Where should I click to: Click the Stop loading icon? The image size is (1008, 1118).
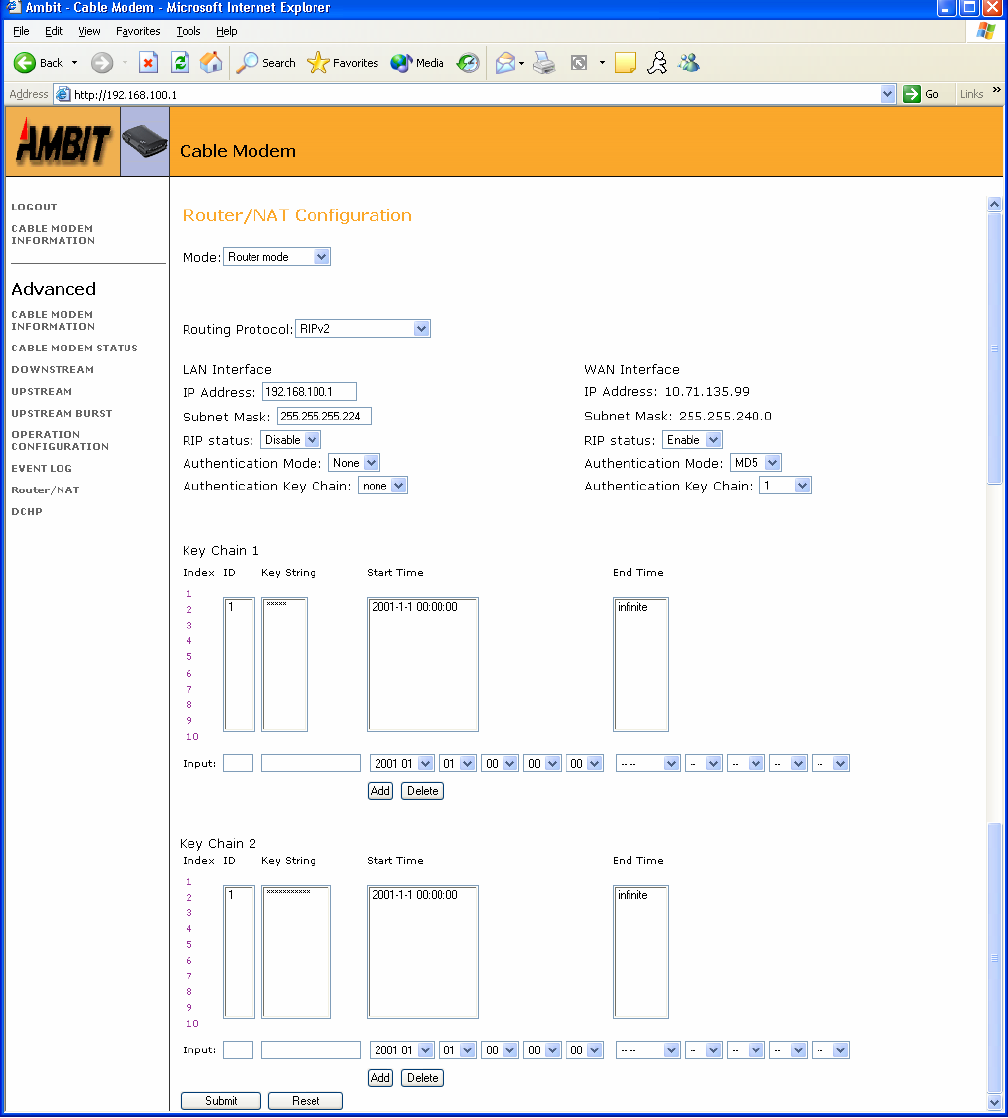(x=148, y=63)
